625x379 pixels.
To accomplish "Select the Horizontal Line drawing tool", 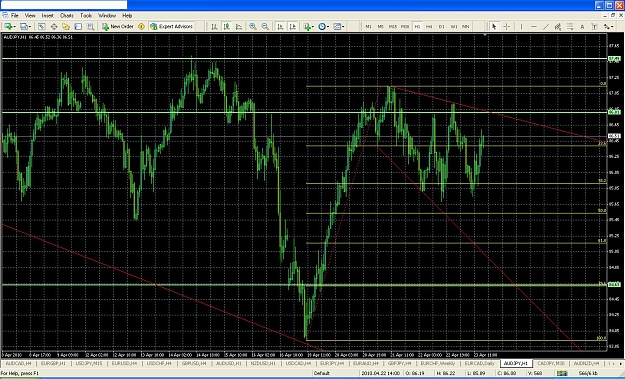I will [x=534, y=26].
